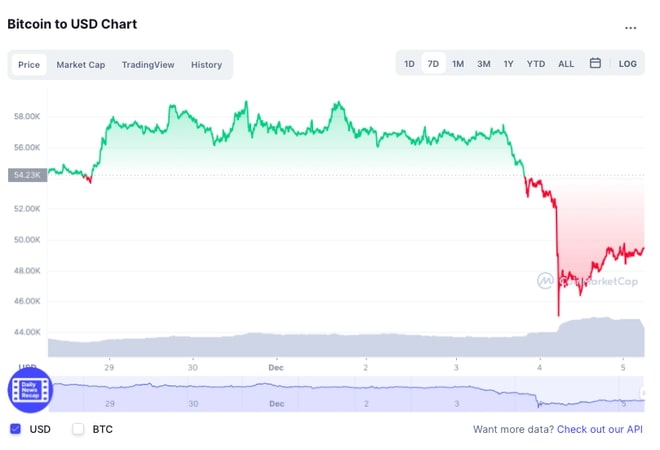
Task: Toggle LOG scale on the chart
Action: pyautogui.click(x=627, y=64)
